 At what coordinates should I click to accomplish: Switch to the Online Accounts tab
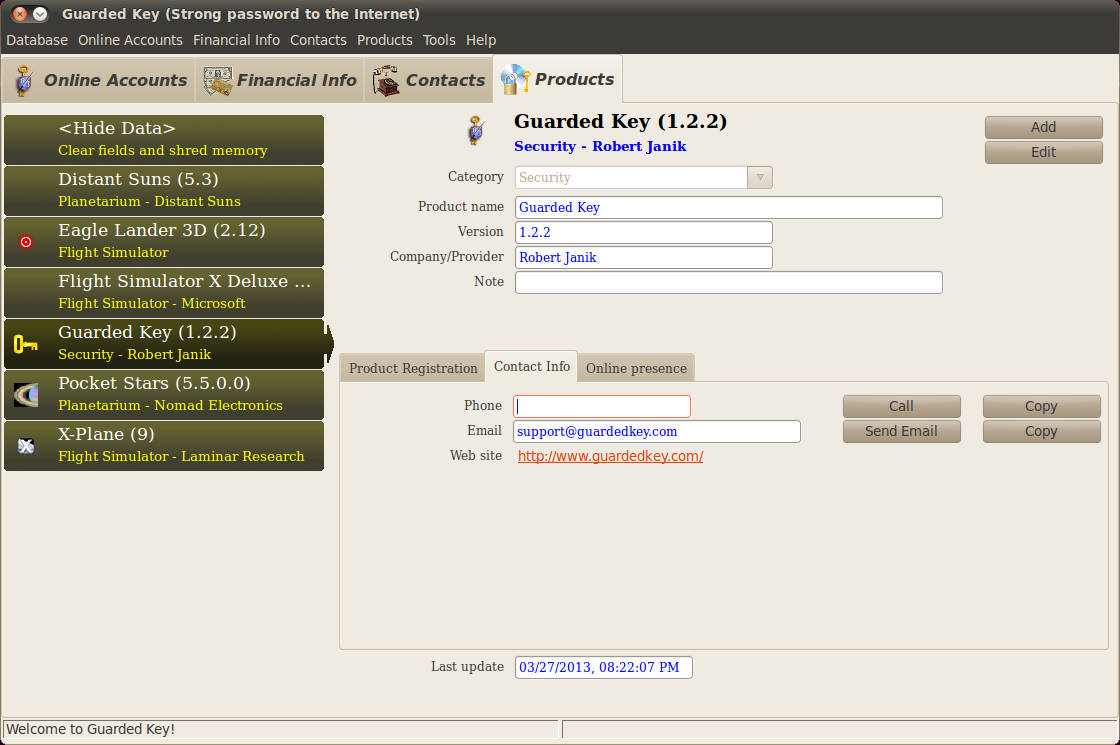tap(99, 80)
